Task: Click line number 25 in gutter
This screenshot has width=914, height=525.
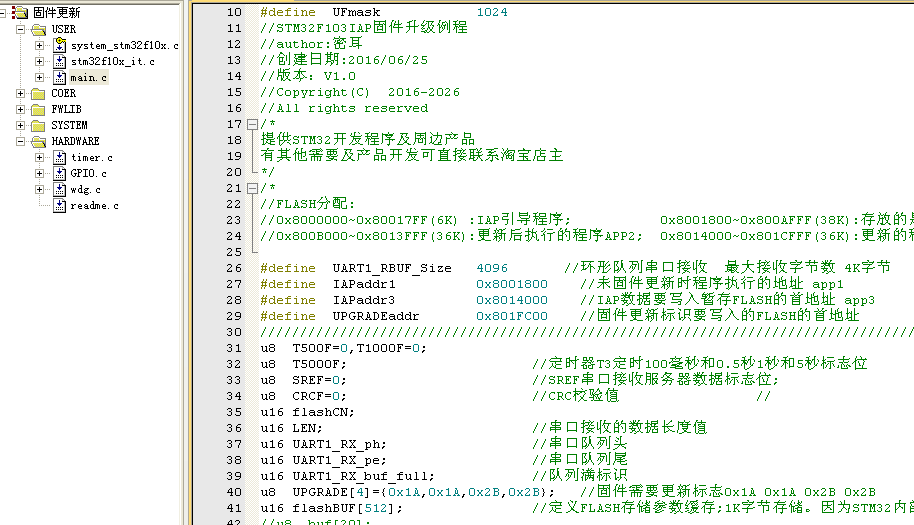Action: pyautogui.click(x=234, y=252)
